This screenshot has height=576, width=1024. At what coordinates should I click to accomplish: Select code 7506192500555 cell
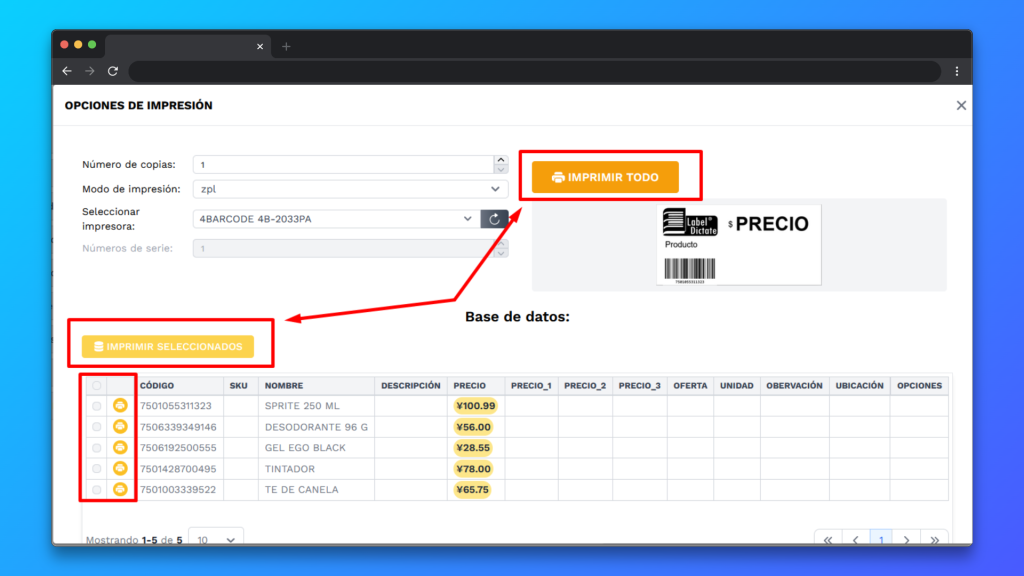[178, 447]
